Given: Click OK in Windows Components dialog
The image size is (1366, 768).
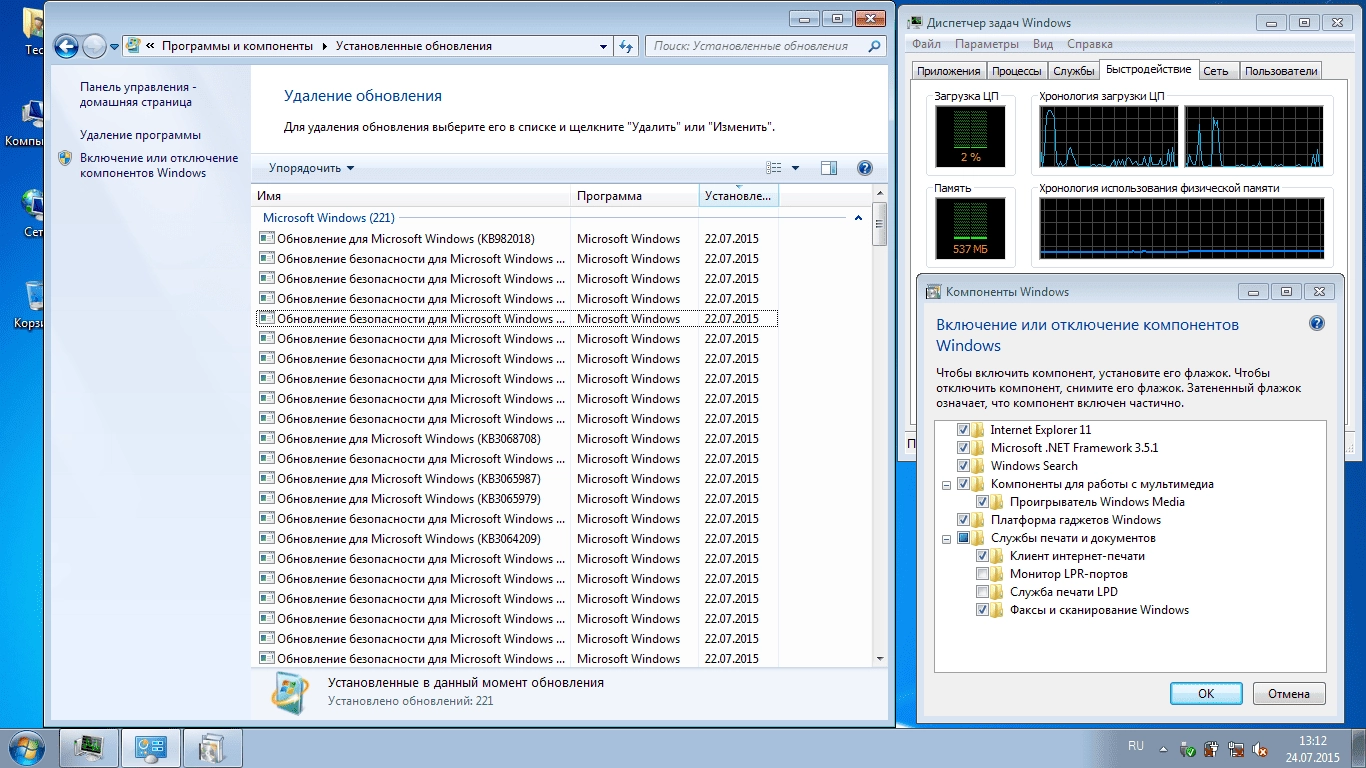Looking at the screenshot, I should [1206, 694].
